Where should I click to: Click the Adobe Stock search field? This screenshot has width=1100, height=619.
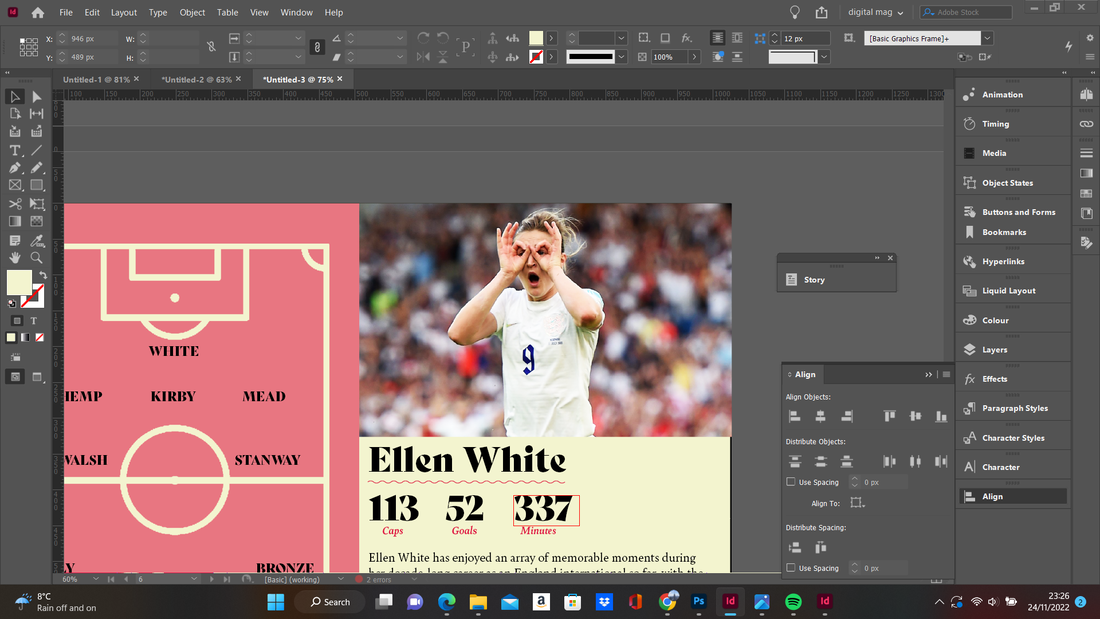point(967,12)
